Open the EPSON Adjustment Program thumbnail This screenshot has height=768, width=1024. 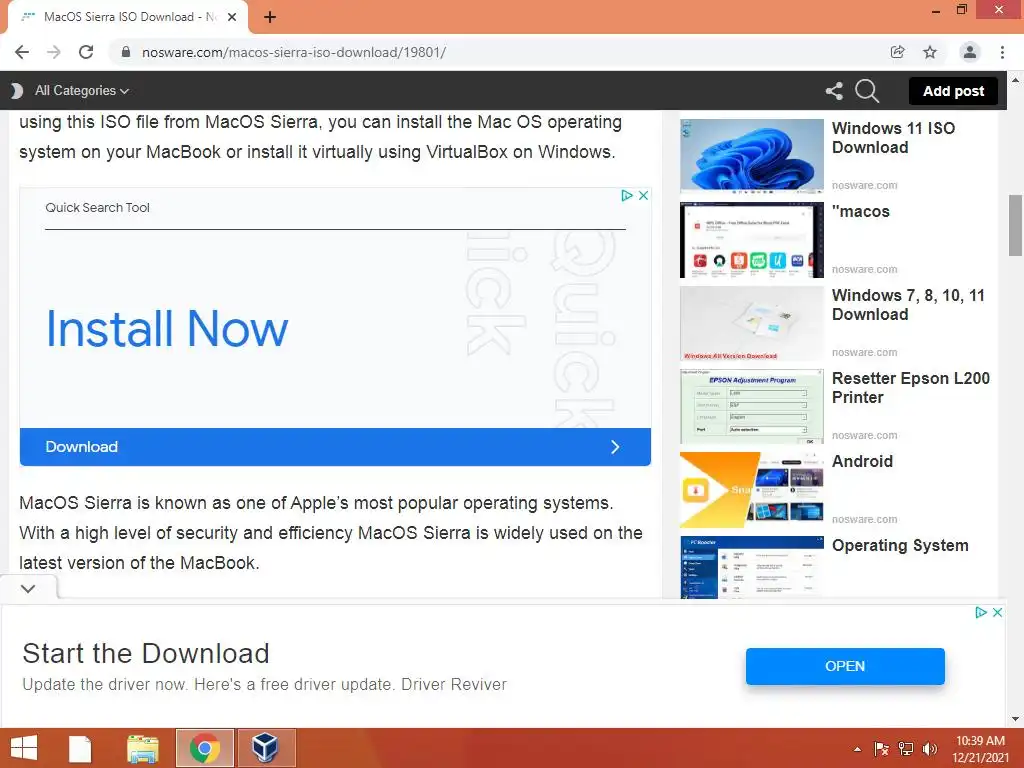coord(752,407)
